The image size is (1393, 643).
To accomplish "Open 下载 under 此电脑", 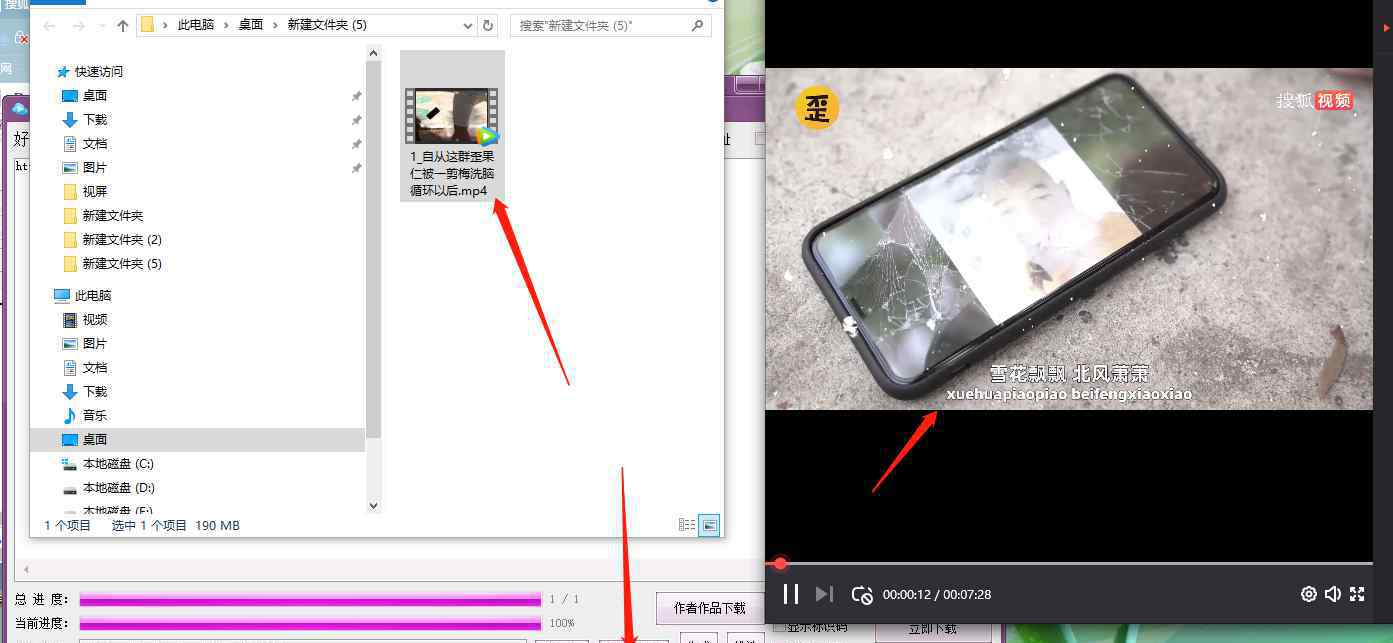I will [94, 391].
